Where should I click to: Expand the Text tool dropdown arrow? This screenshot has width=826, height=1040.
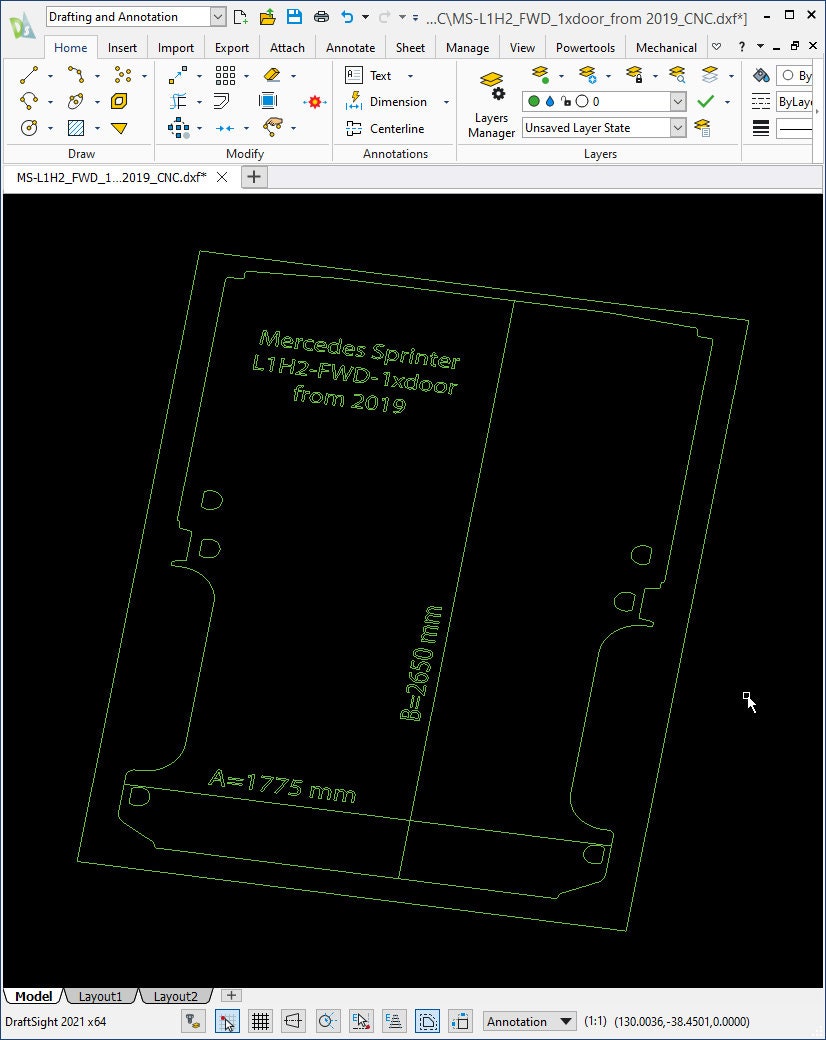(410, 76)
